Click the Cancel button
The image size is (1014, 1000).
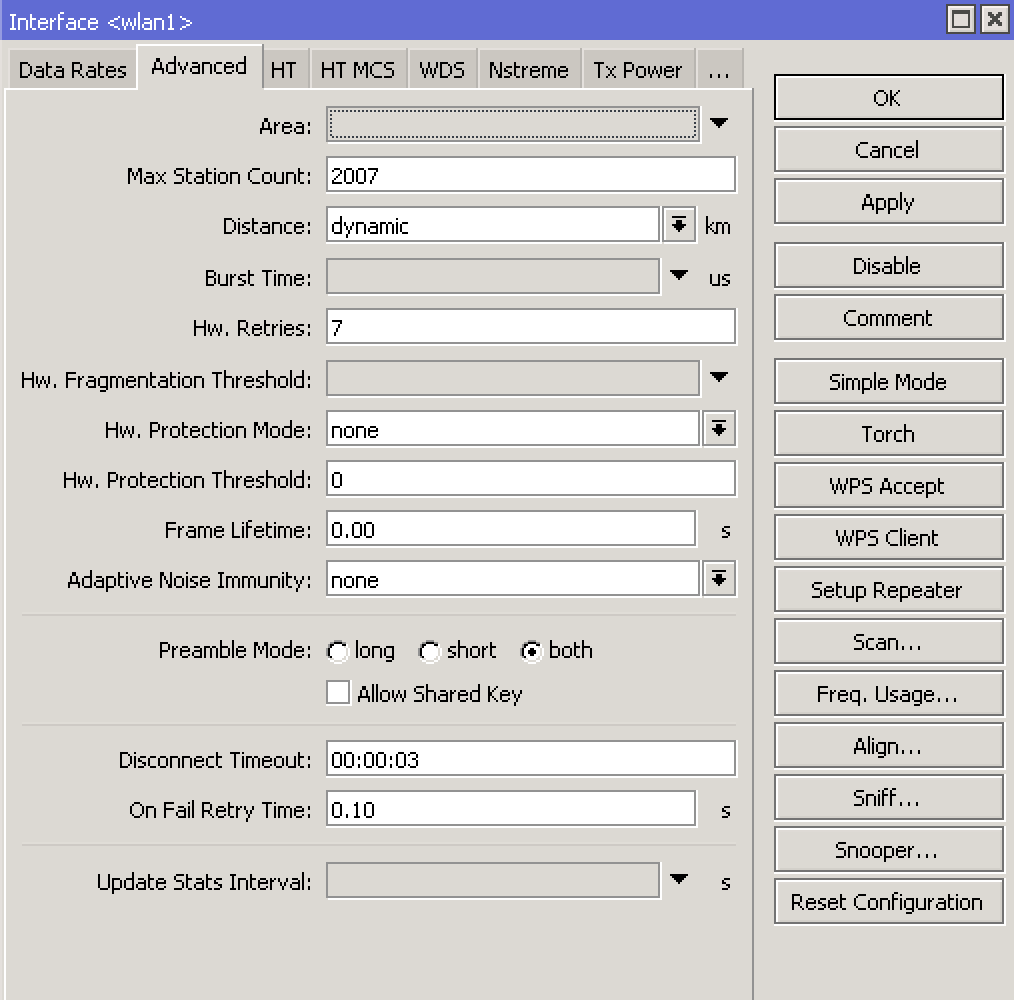point(889,149)
